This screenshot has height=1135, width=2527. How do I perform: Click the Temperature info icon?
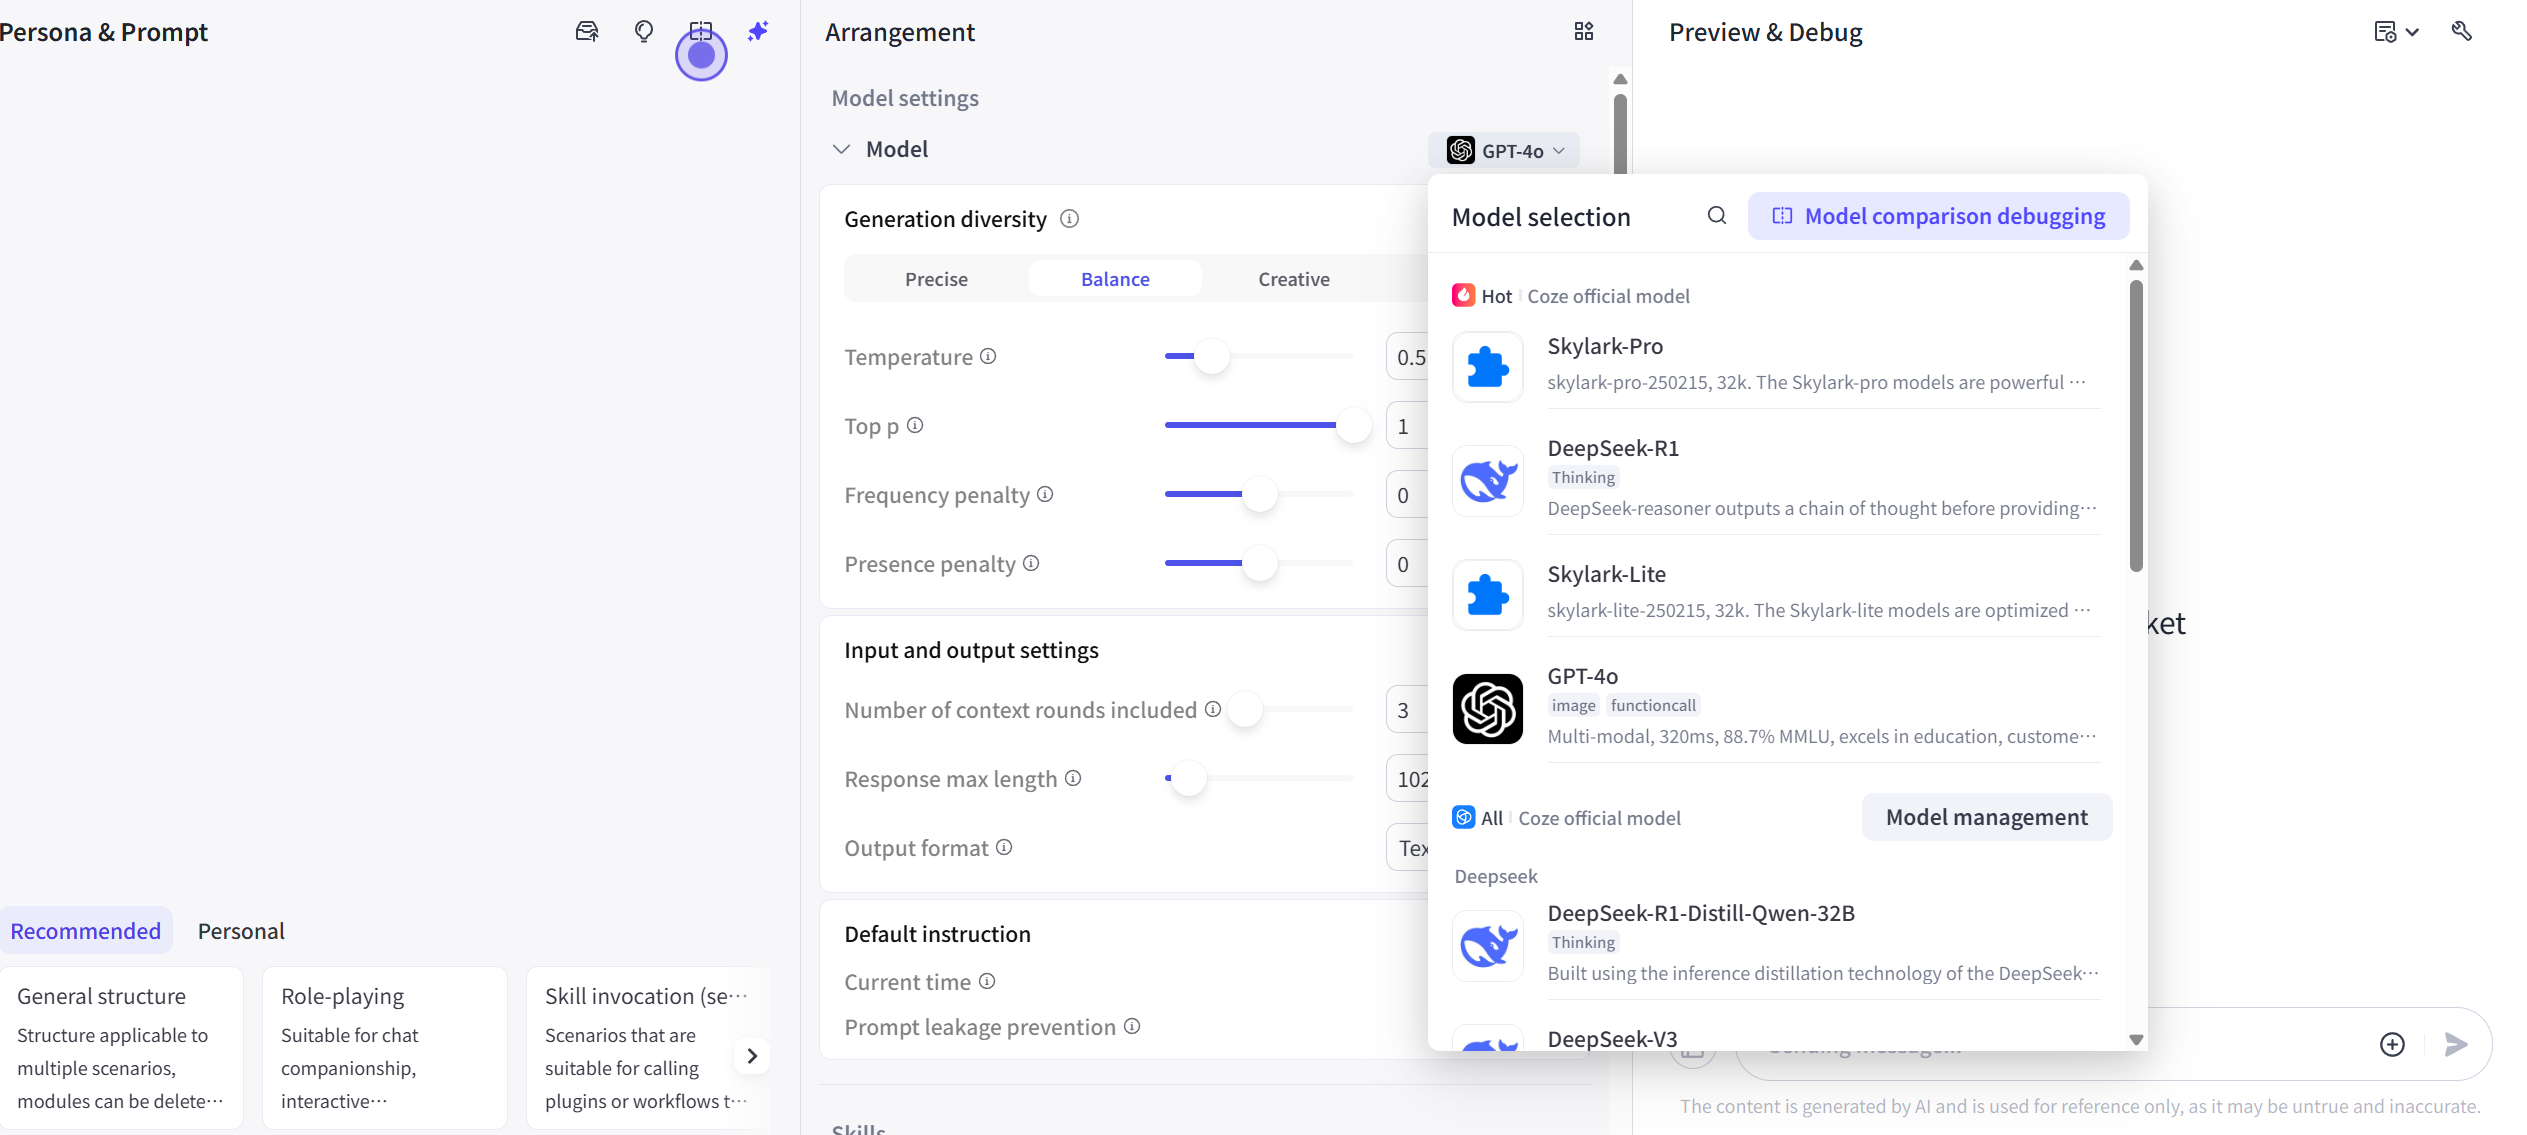(988, 356)
